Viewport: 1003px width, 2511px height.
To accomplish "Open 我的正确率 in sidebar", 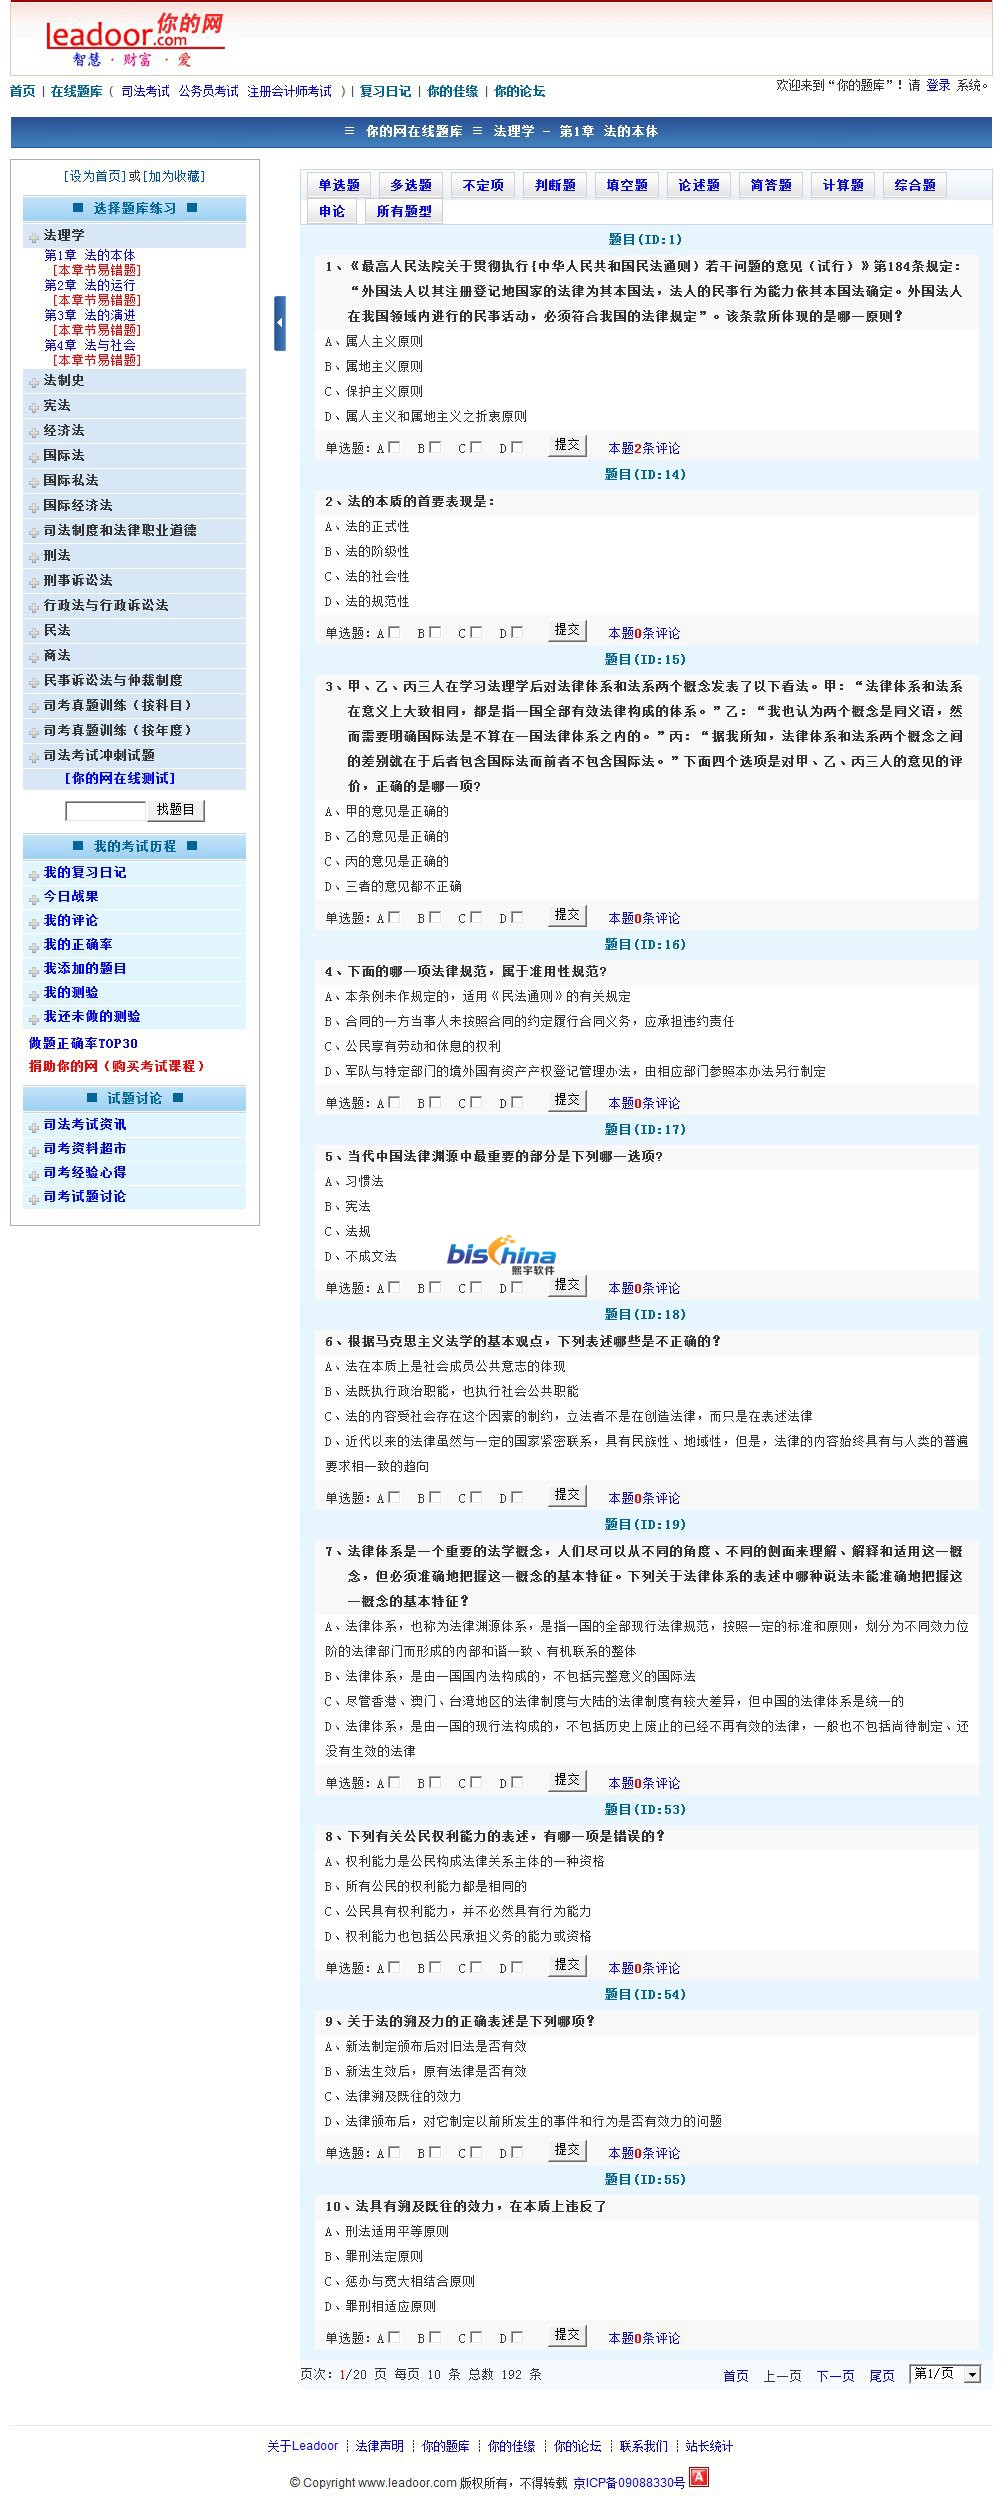I will point(78,944).
